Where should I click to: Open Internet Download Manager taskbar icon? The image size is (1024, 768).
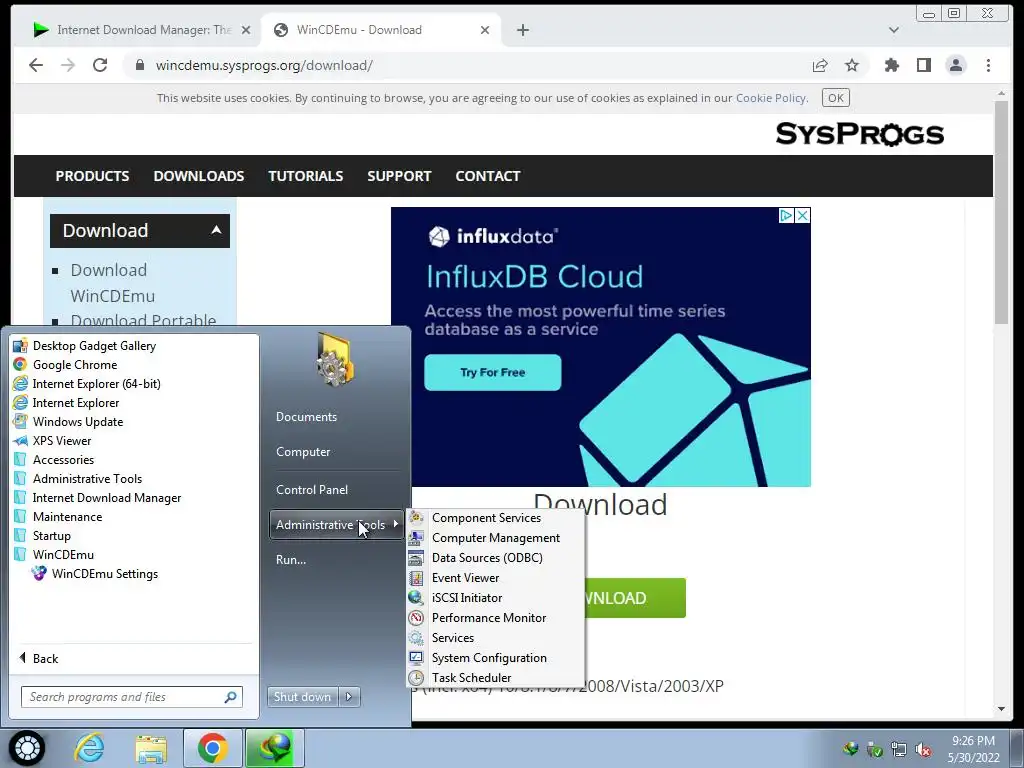pos(274,748)
